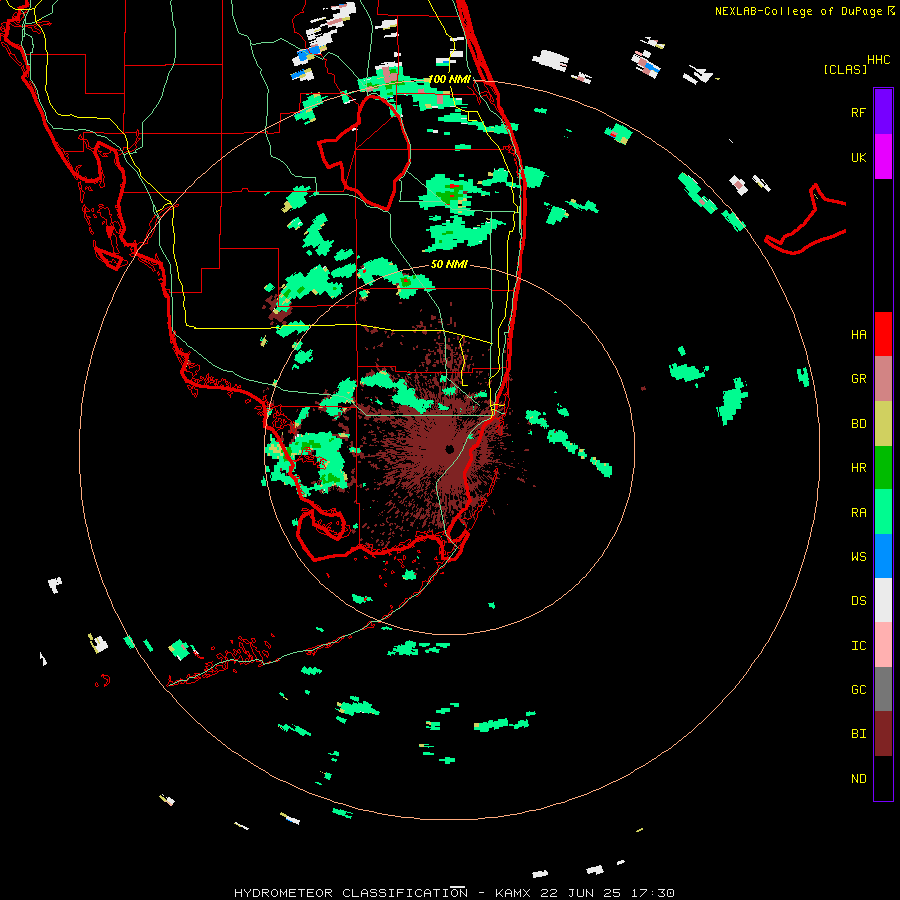Click the DS white legend swatch
The height and width of the screenshot is (900, 900).
(883, 600)
